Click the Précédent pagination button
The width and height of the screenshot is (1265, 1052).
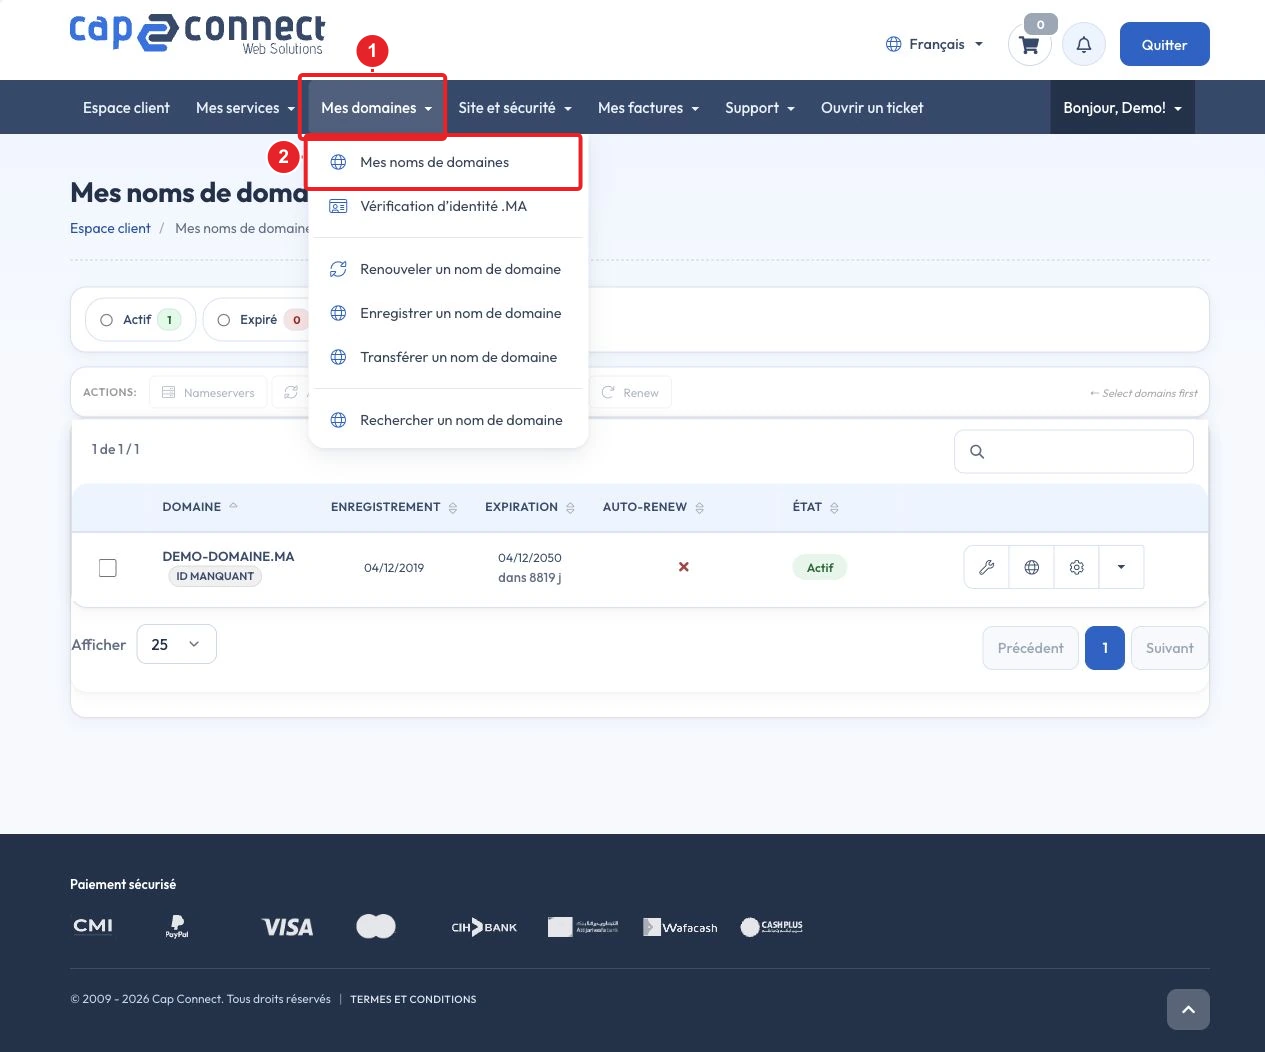coord(1030,648)
